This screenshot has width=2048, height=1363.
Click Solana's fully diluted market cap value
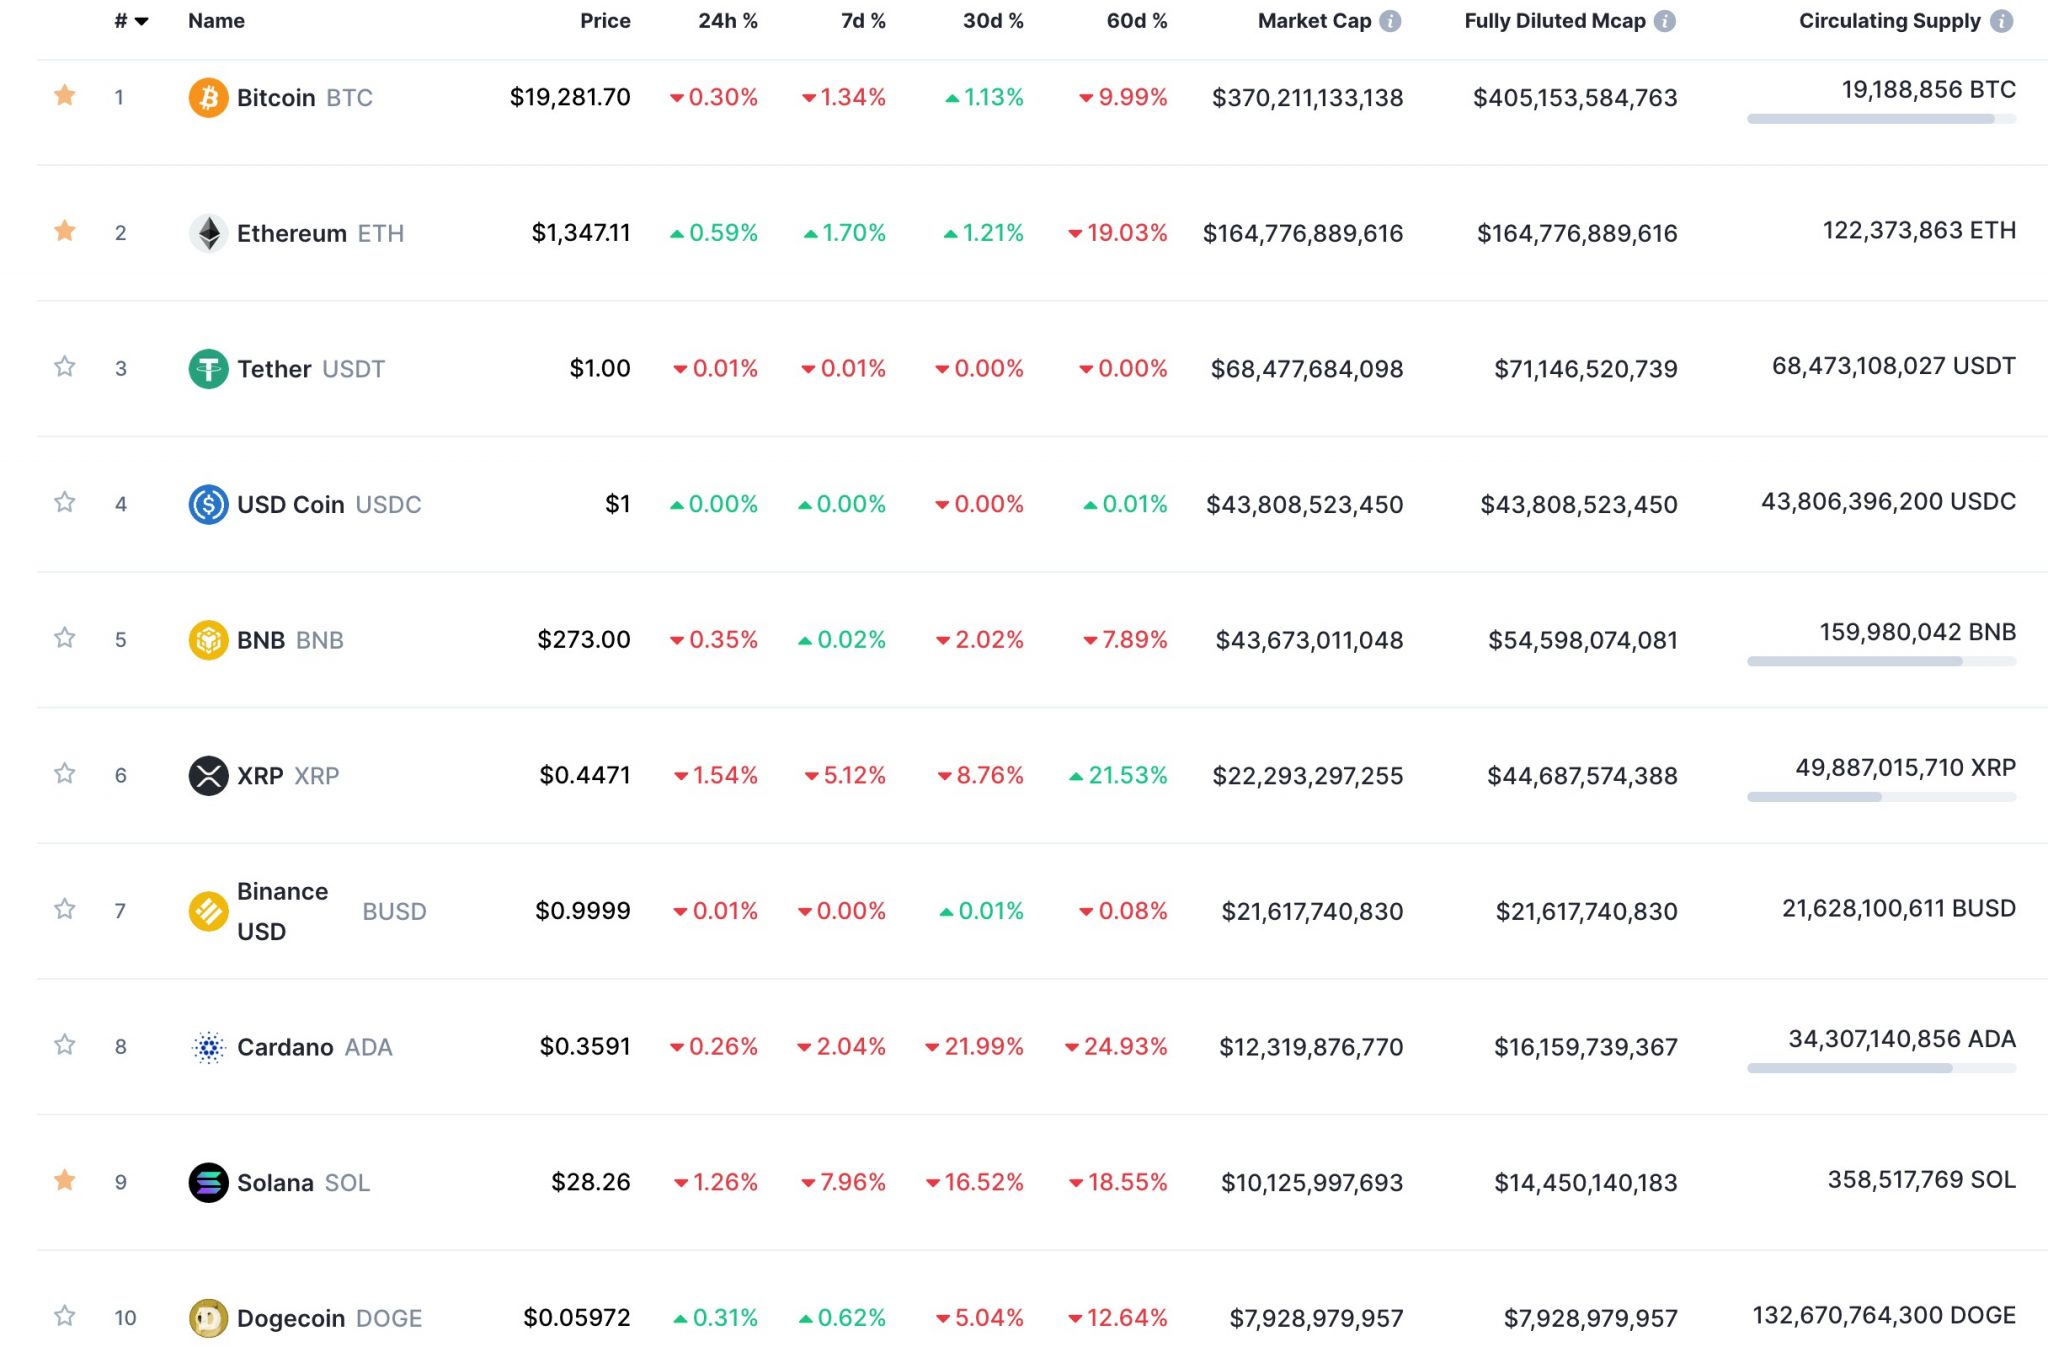[1584, 1182]
